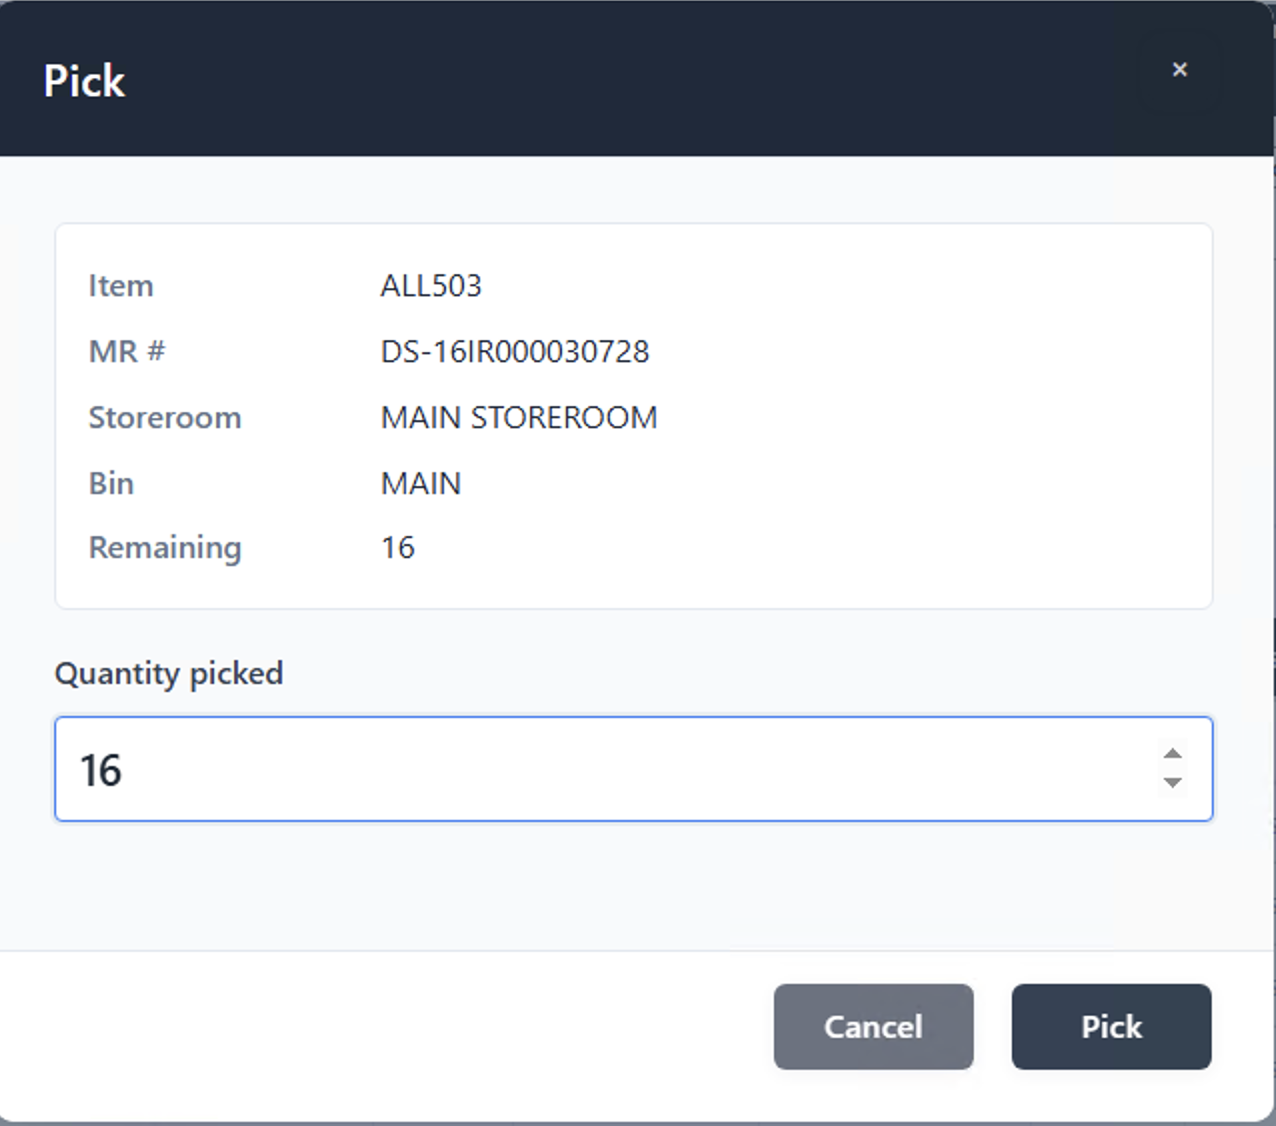Decrease quantity with the down stepper arrow

[1173, 782]
